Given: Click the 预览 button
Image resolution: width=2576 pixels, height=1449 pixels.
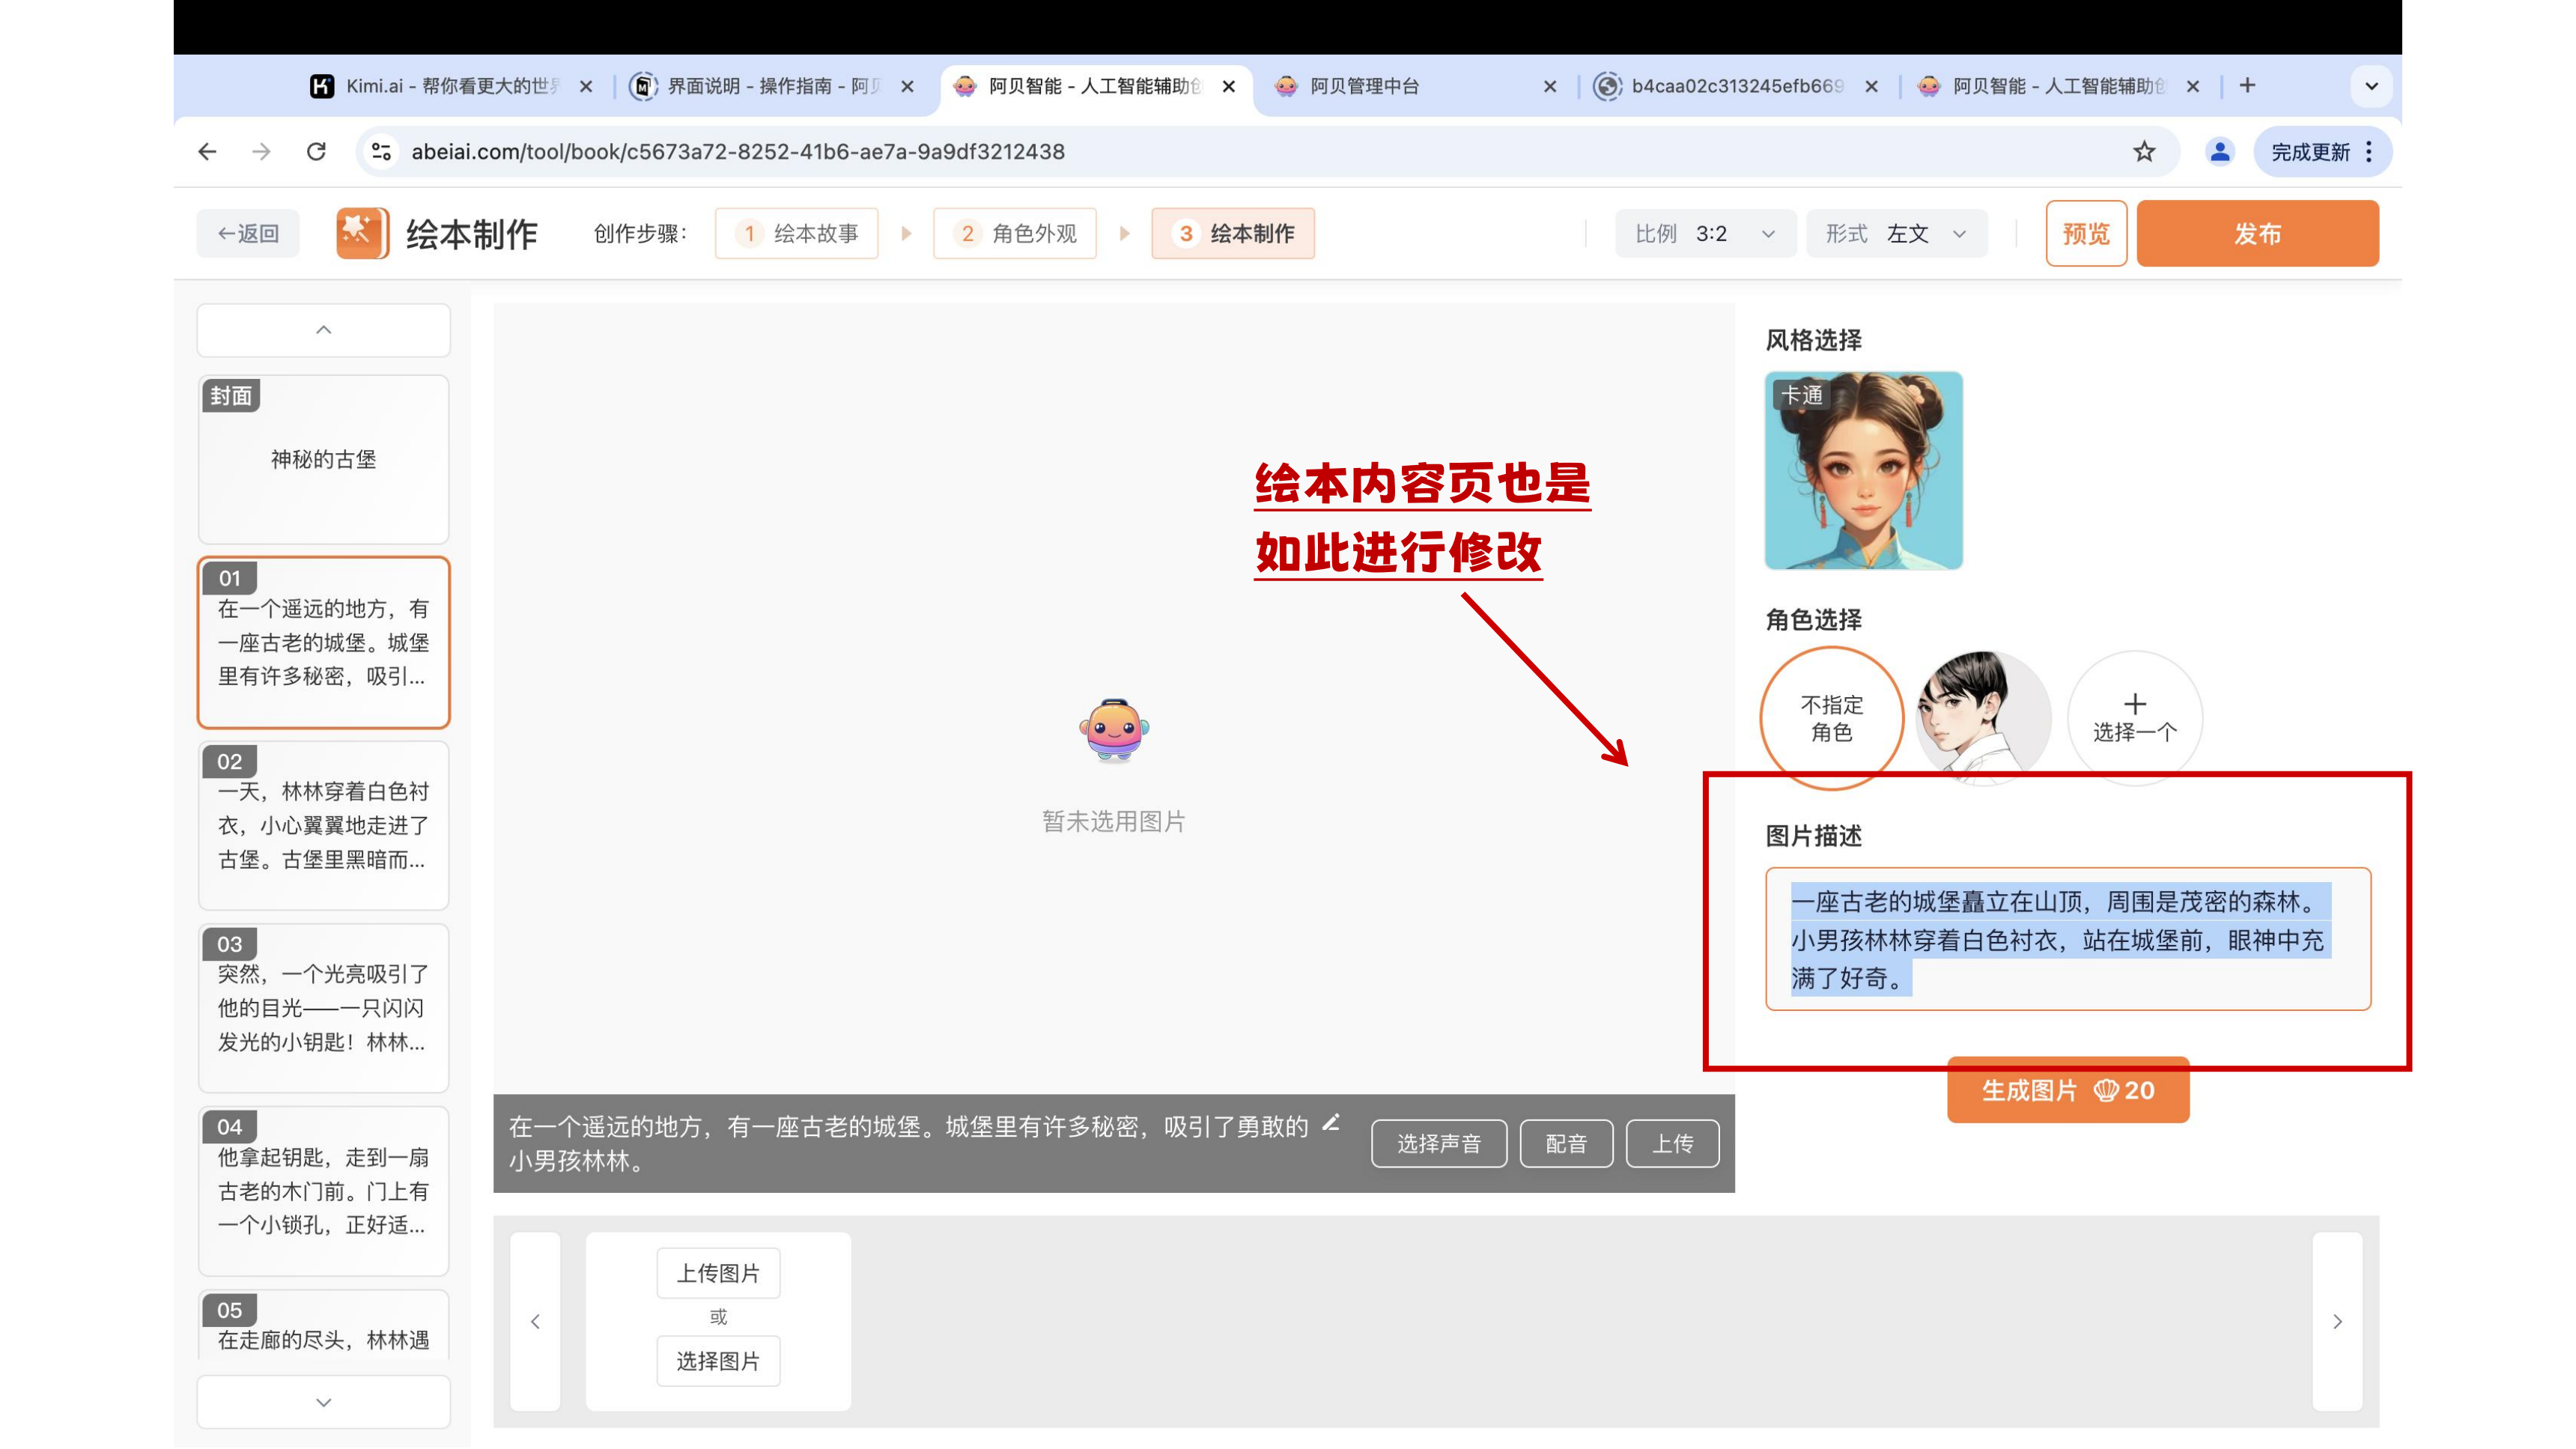Looking at the screenshot, I should tap(2086, 233).
